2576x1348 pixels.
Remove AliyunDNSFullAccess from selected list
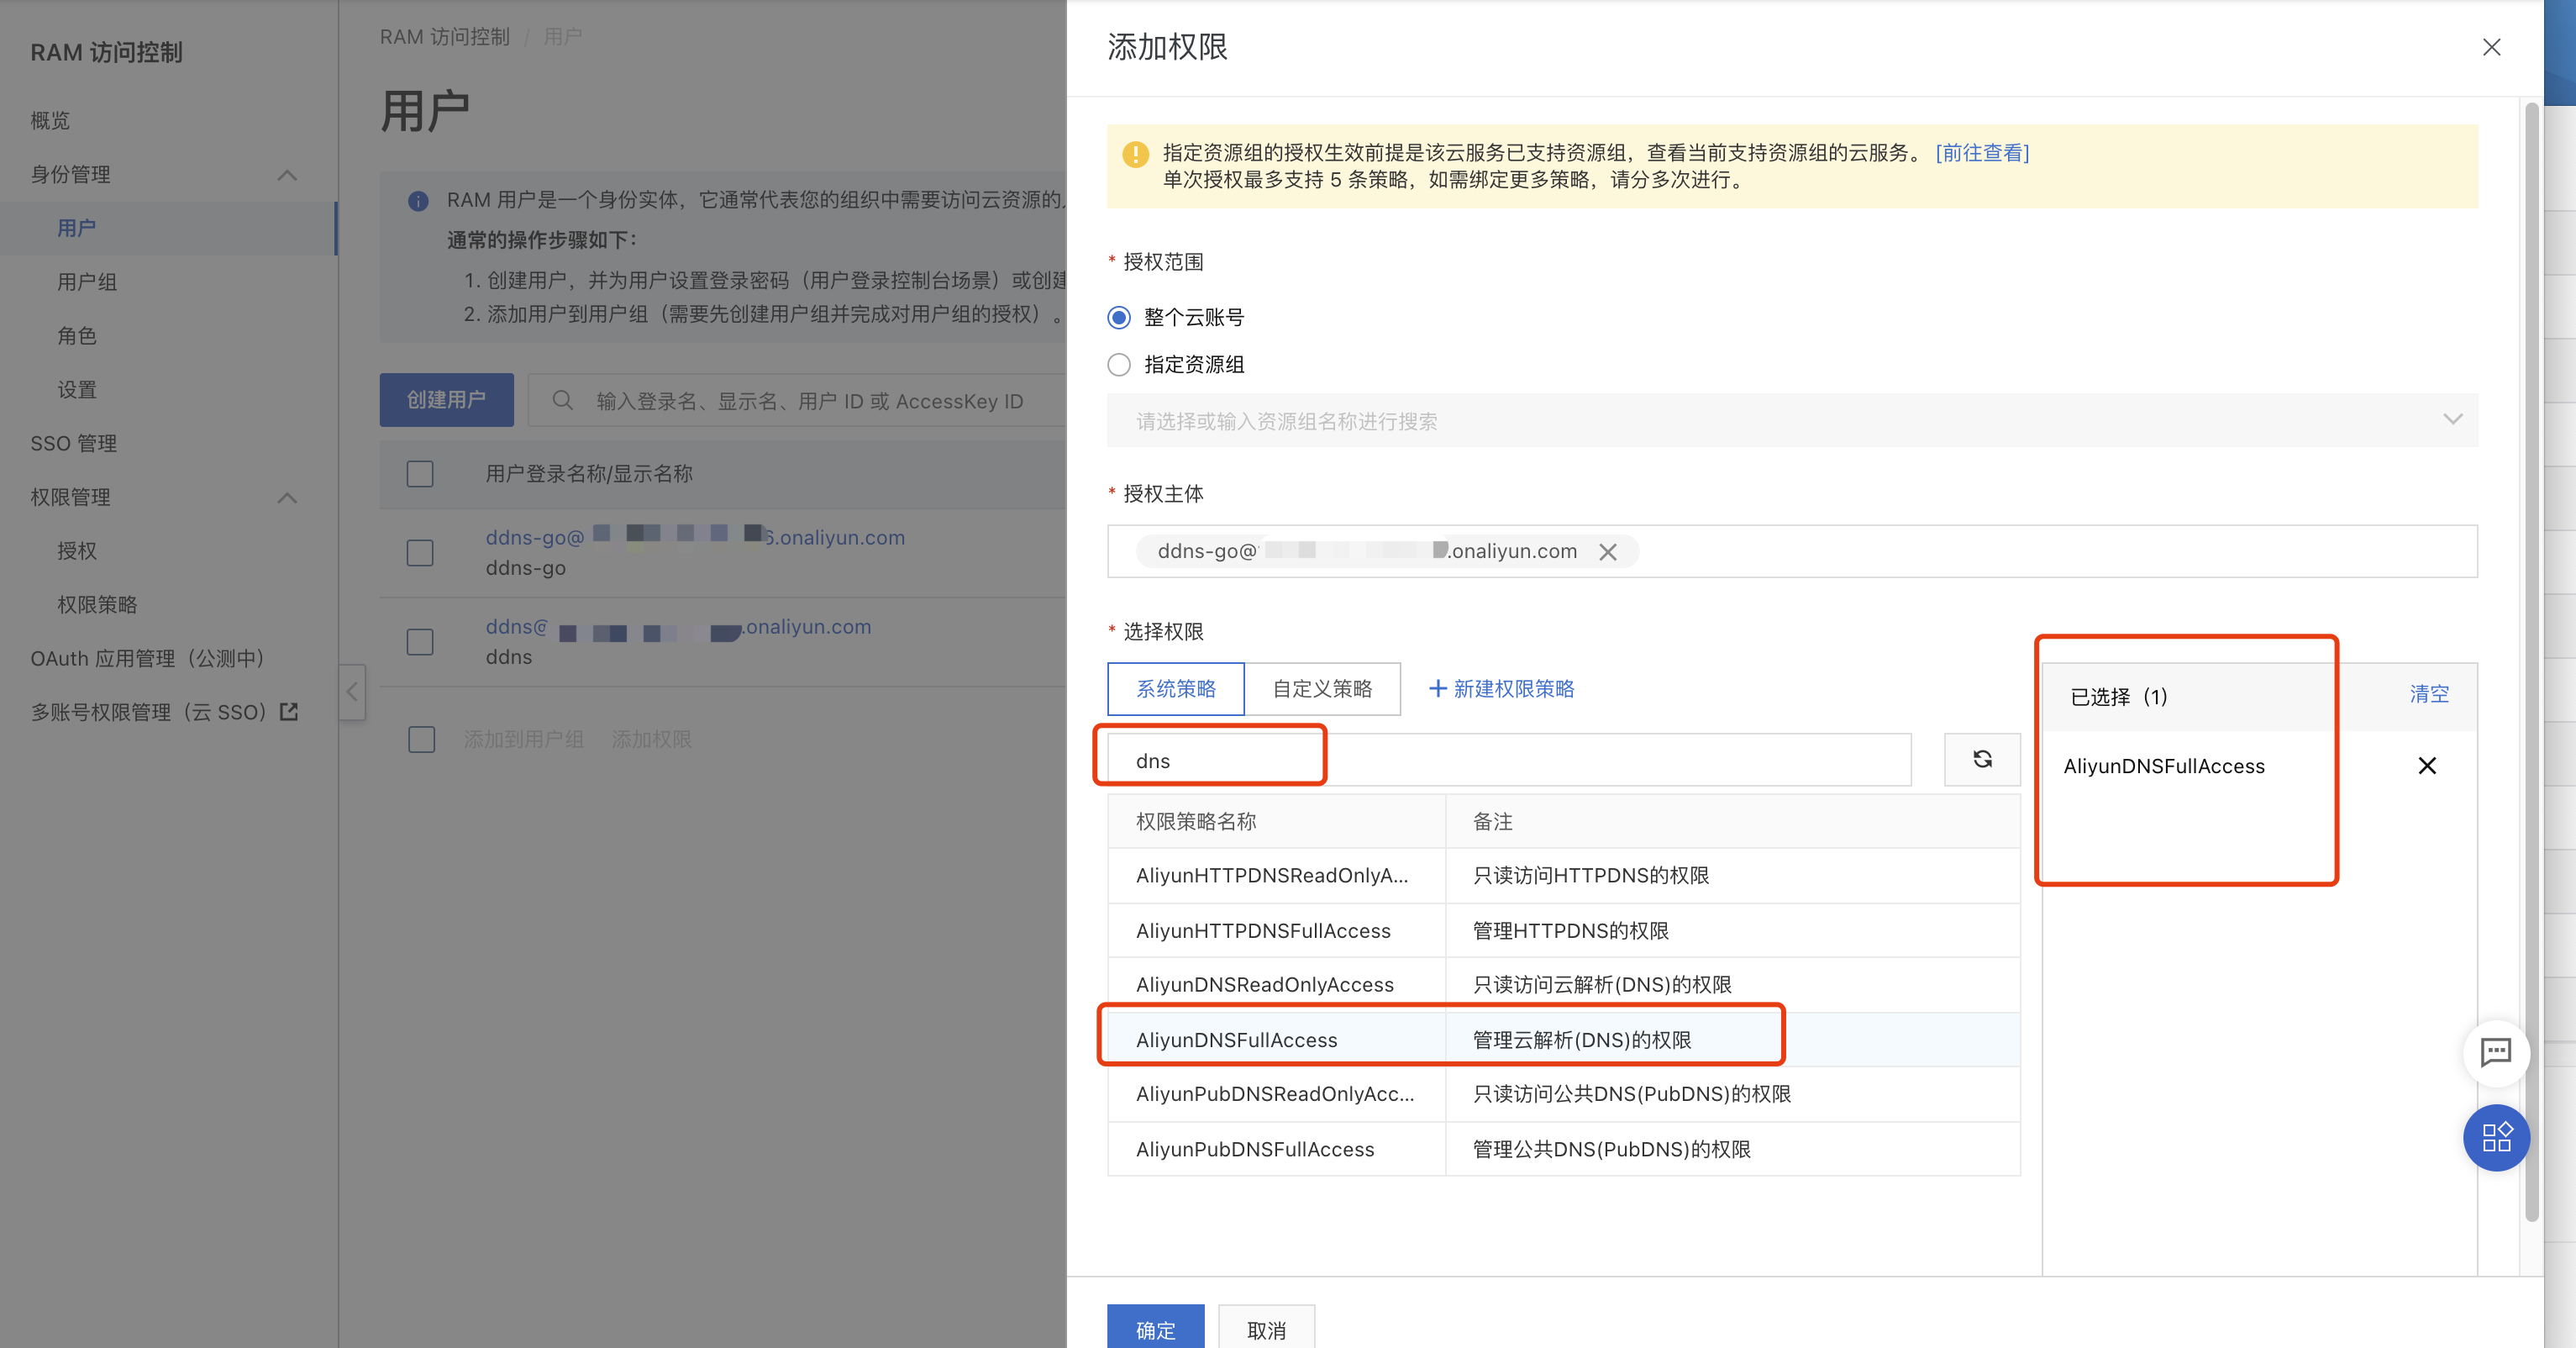[2427, 766]
